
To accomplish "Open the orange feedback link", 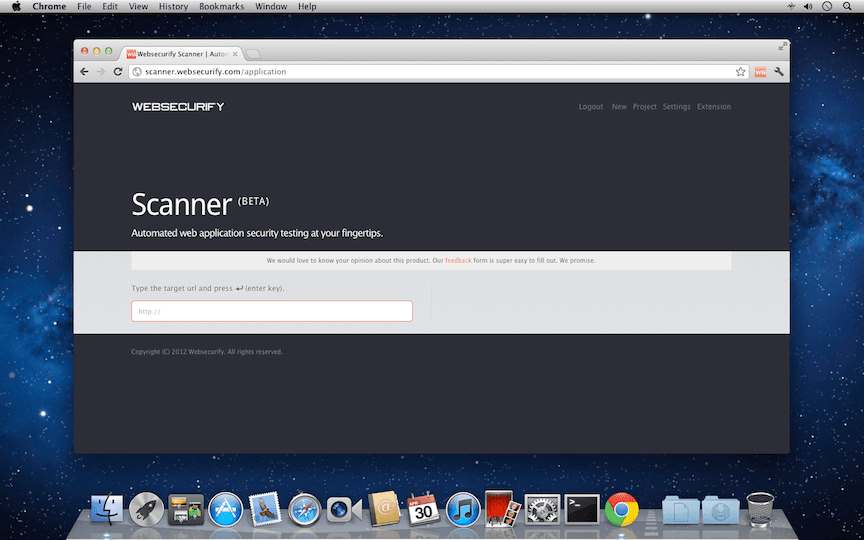I will (458, 261).
